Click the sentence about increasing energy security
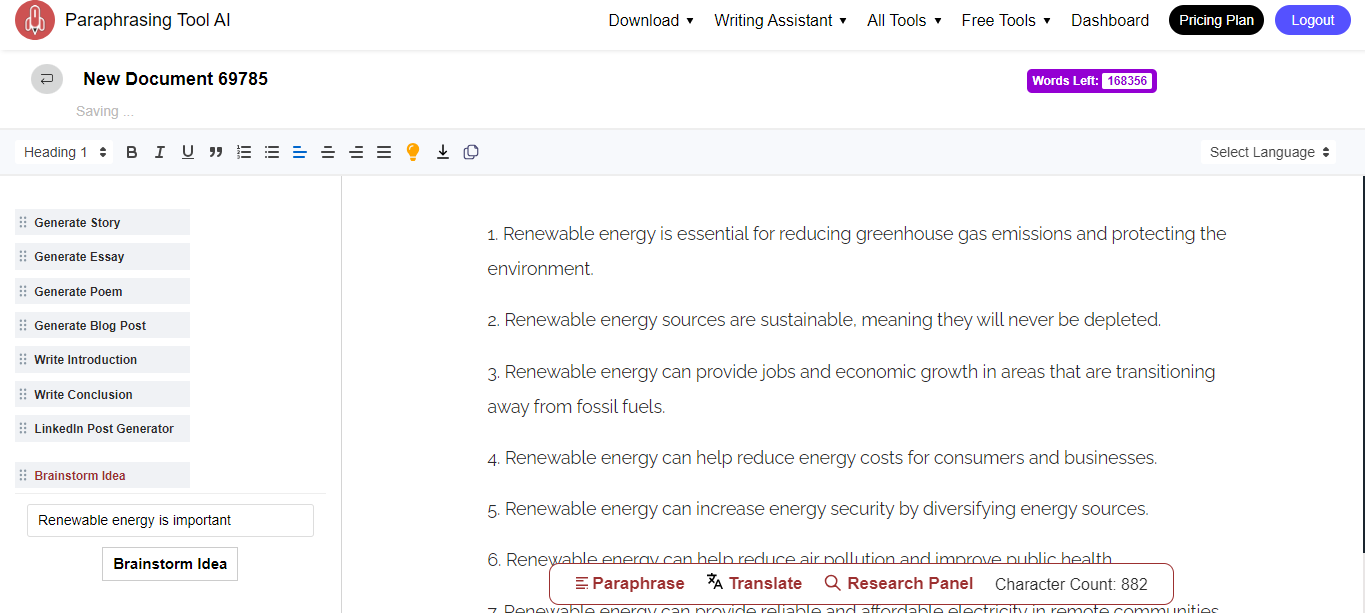1365x613 pixels. [818, 509]
